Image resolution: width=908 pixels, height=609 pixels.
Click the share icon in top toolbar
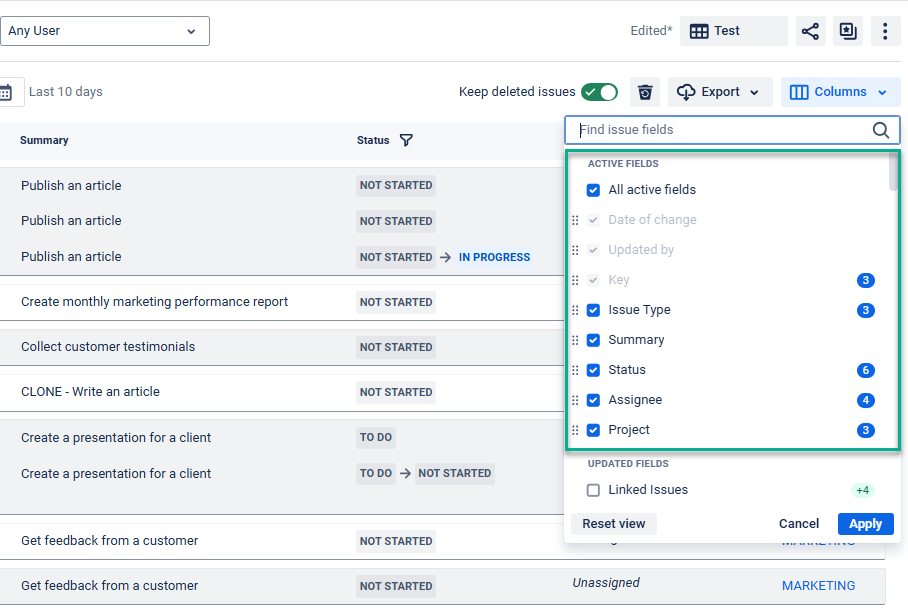811,31
